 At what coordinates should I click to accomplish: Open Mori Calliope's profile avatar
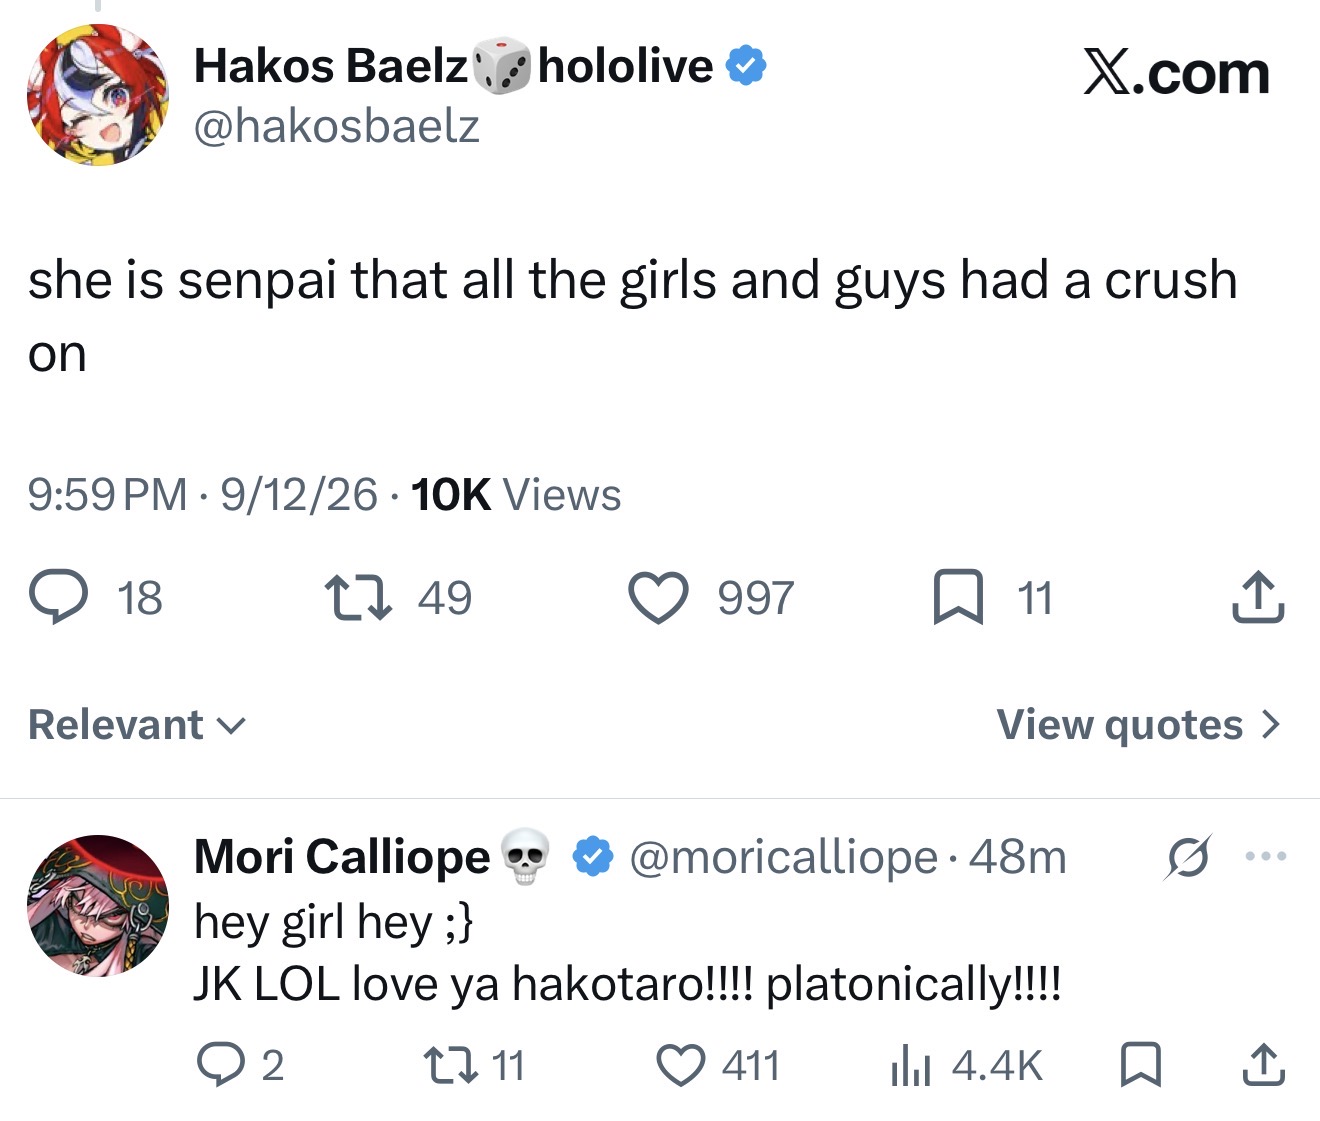point(98,905)
